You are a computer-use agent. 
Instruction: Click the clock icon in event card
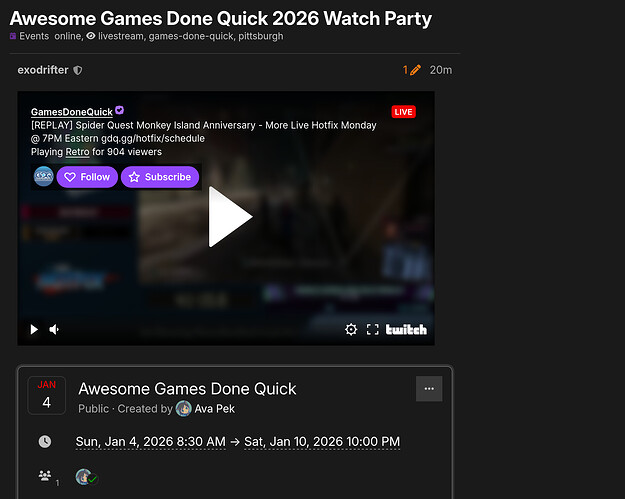click(45, 441)
